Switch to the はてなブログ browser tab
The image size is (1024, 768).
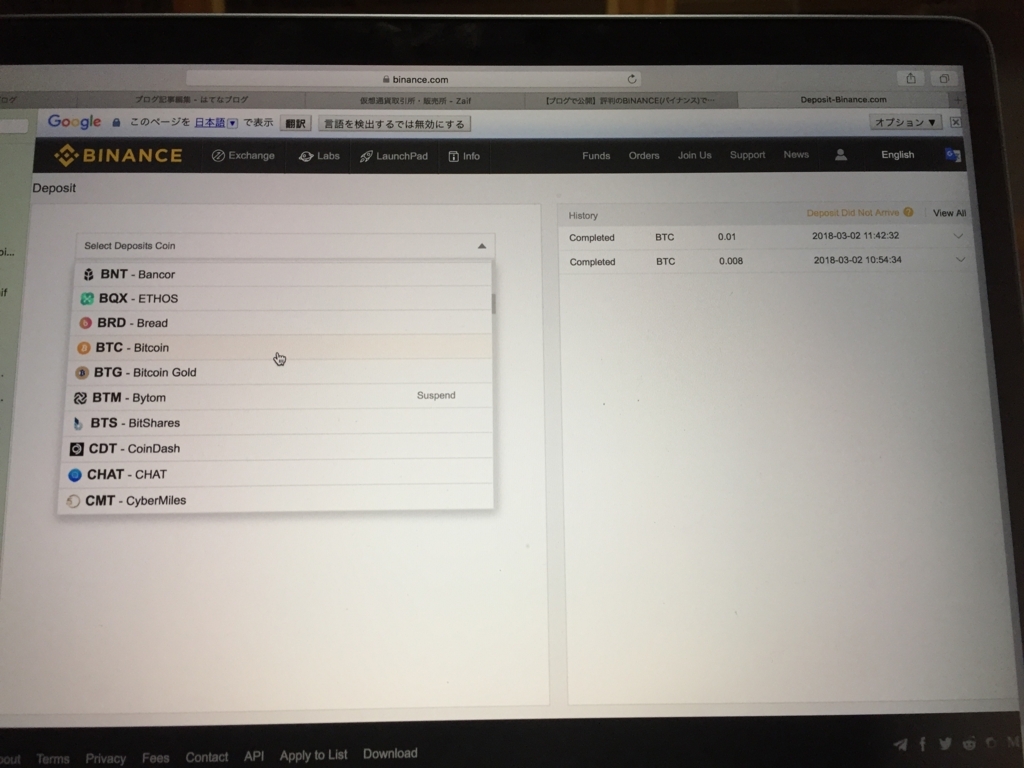pyautogui.click(x=191, y=100)
